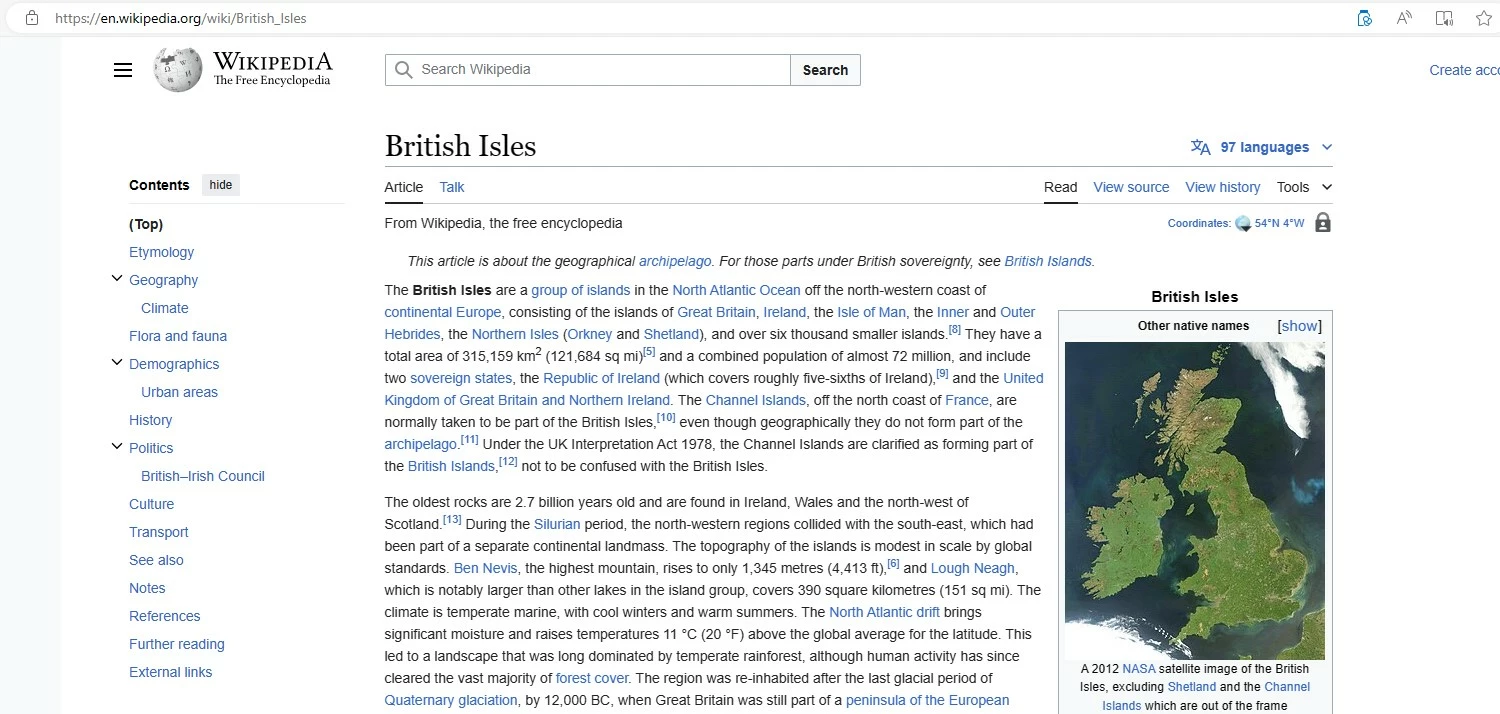Collapse the Demographics section in contents
The height and width of the screenshot is (714, 1500).
point(117,363)
